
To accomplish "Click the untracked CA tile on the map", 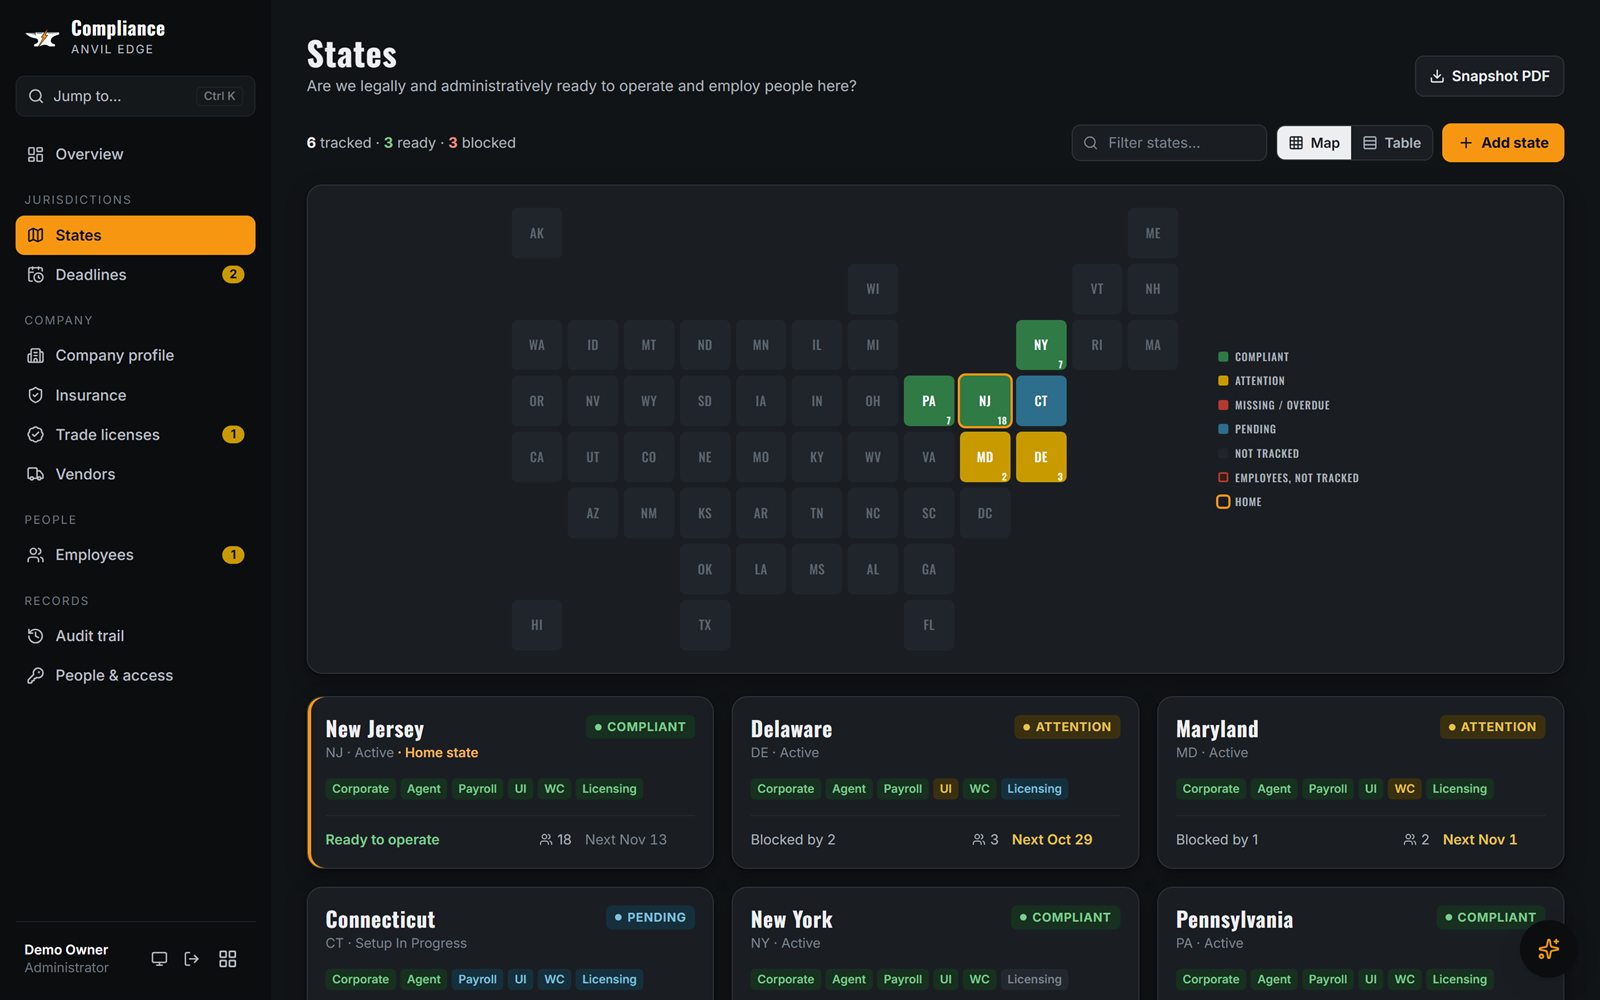I will [x=537, y=457].
